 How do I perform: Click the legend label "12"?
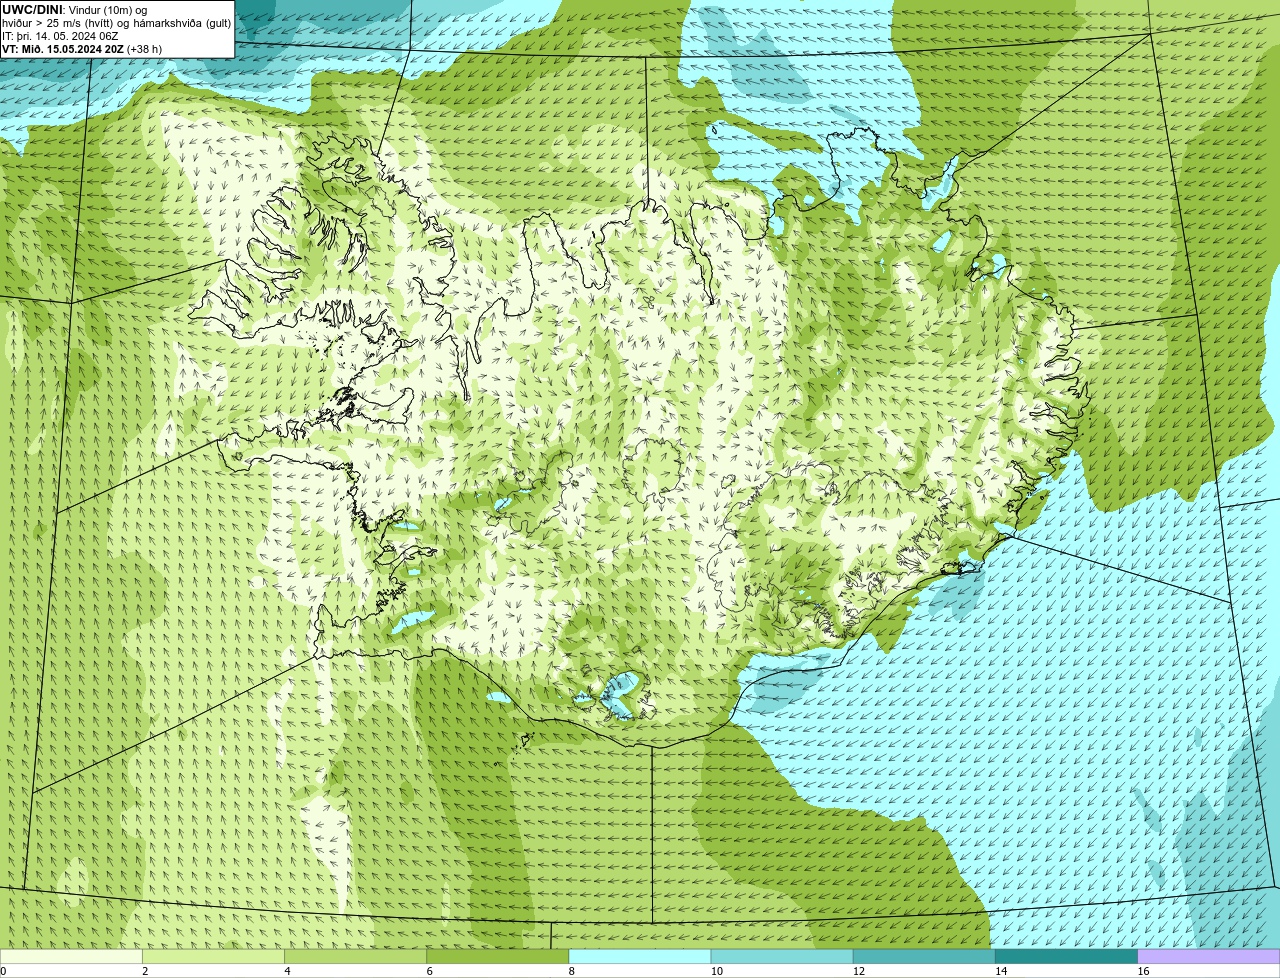point(858,971)
